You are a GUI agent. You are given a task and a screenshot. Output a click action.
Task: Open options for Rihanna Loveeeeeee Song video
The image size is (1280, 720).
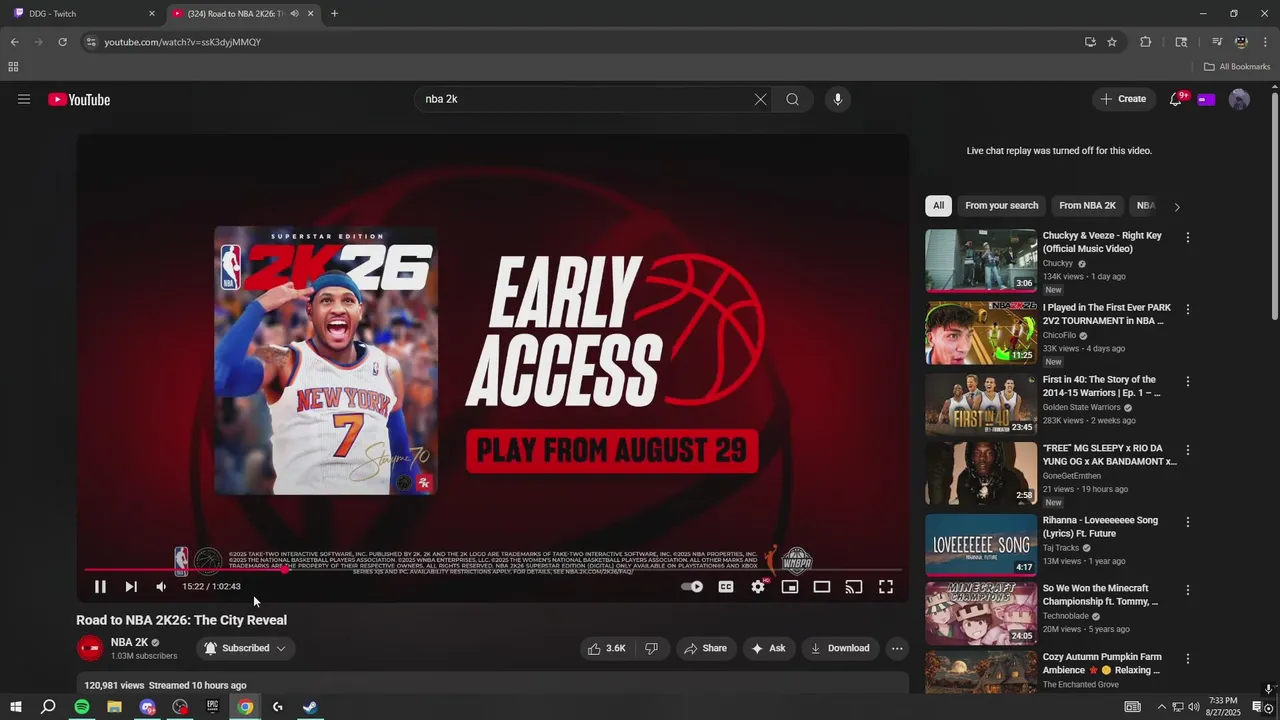pos(1188,522)
